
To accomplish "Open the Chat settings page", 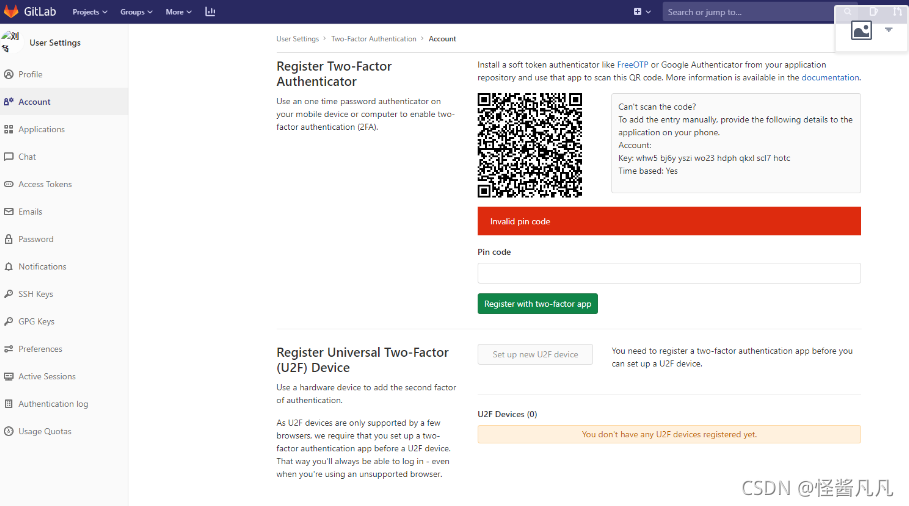I will [x=27, y=156].
